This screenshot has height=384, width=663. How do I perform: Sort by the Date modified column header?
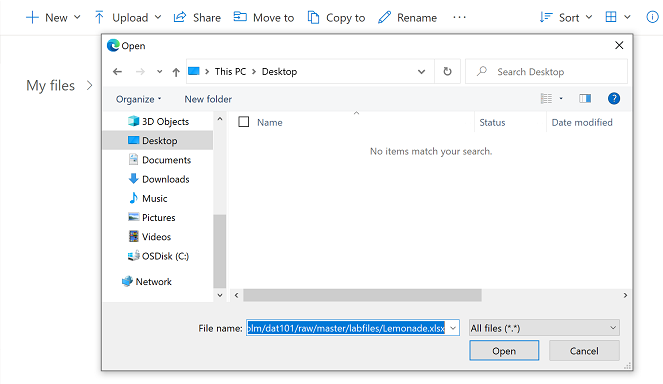pyautogui.click(x=582, y=122)
